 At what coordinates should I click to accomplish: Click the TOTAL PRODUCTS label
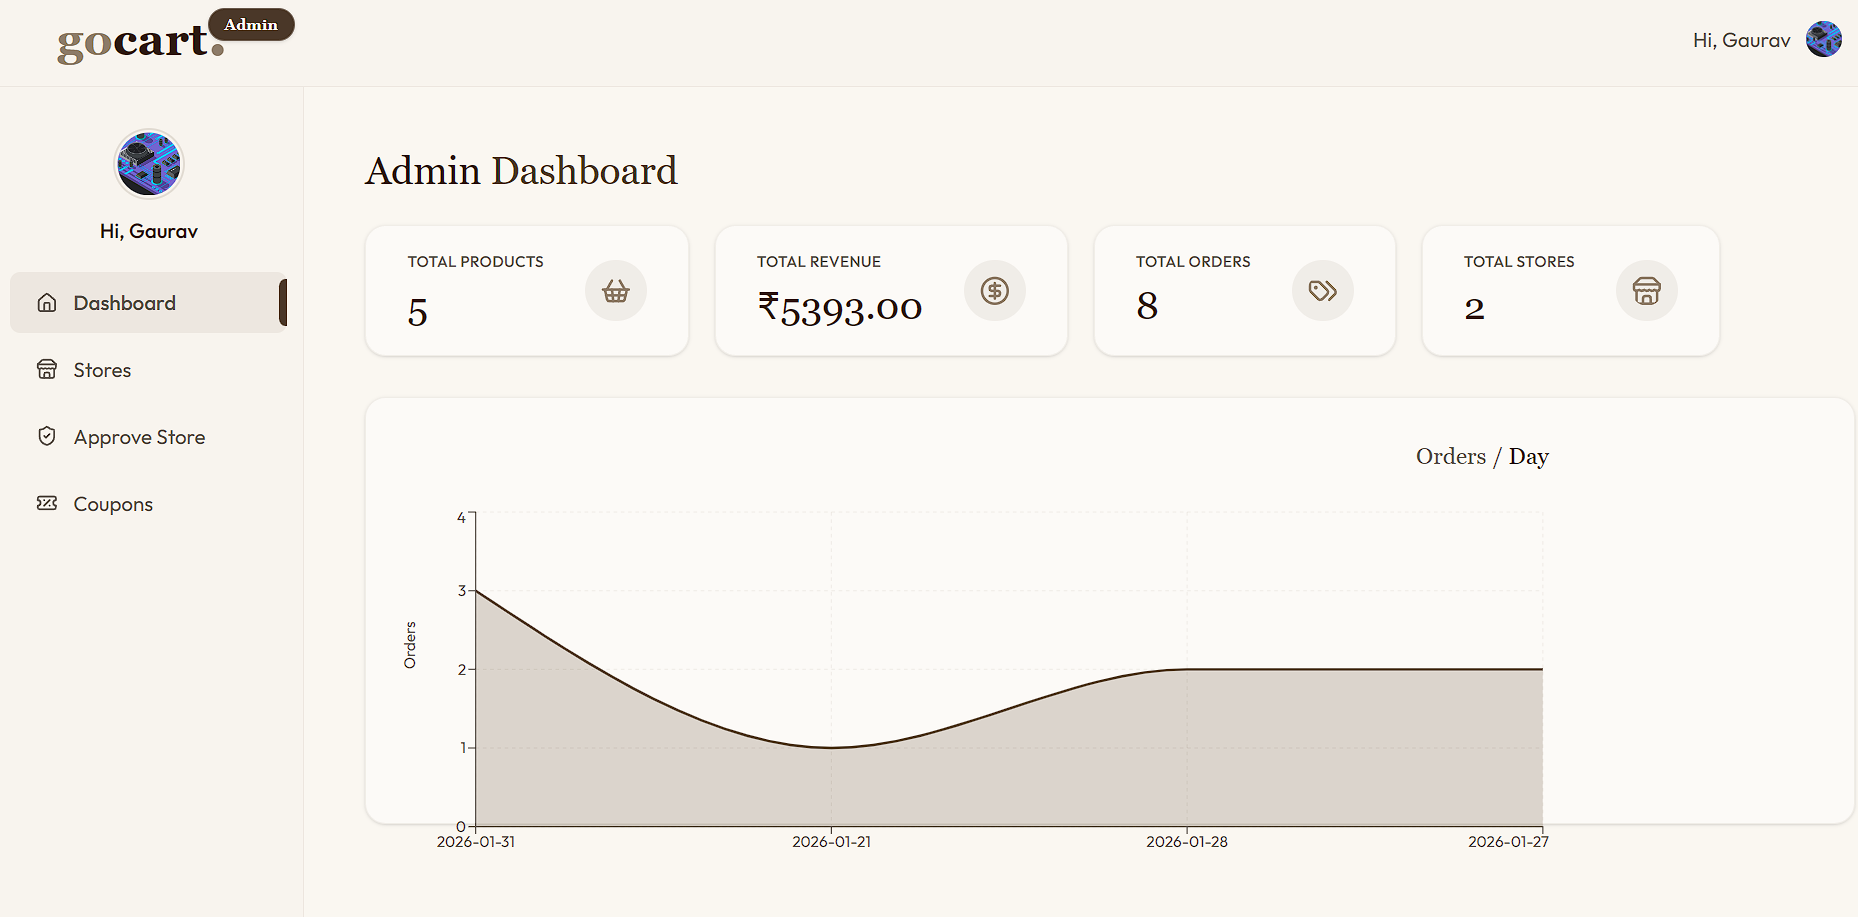pyautogui.click(x=476, y=262)
